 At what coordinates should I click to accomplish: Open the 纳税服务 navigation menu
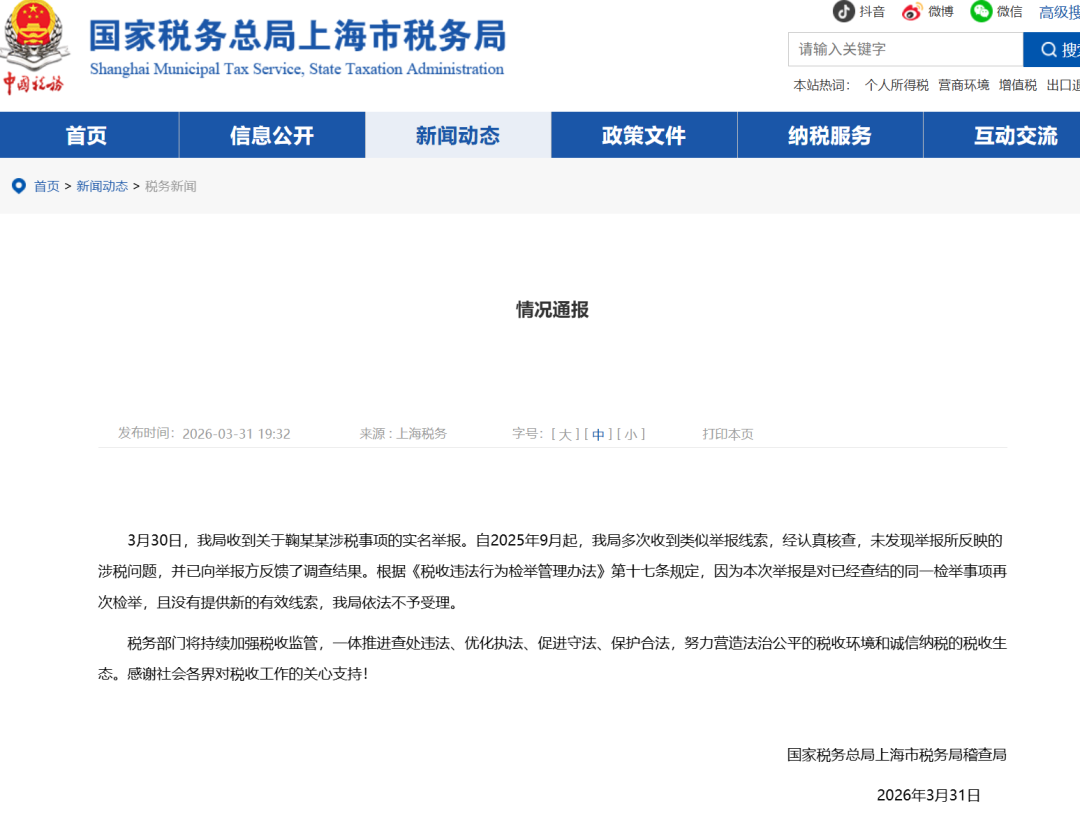(829, 136)
